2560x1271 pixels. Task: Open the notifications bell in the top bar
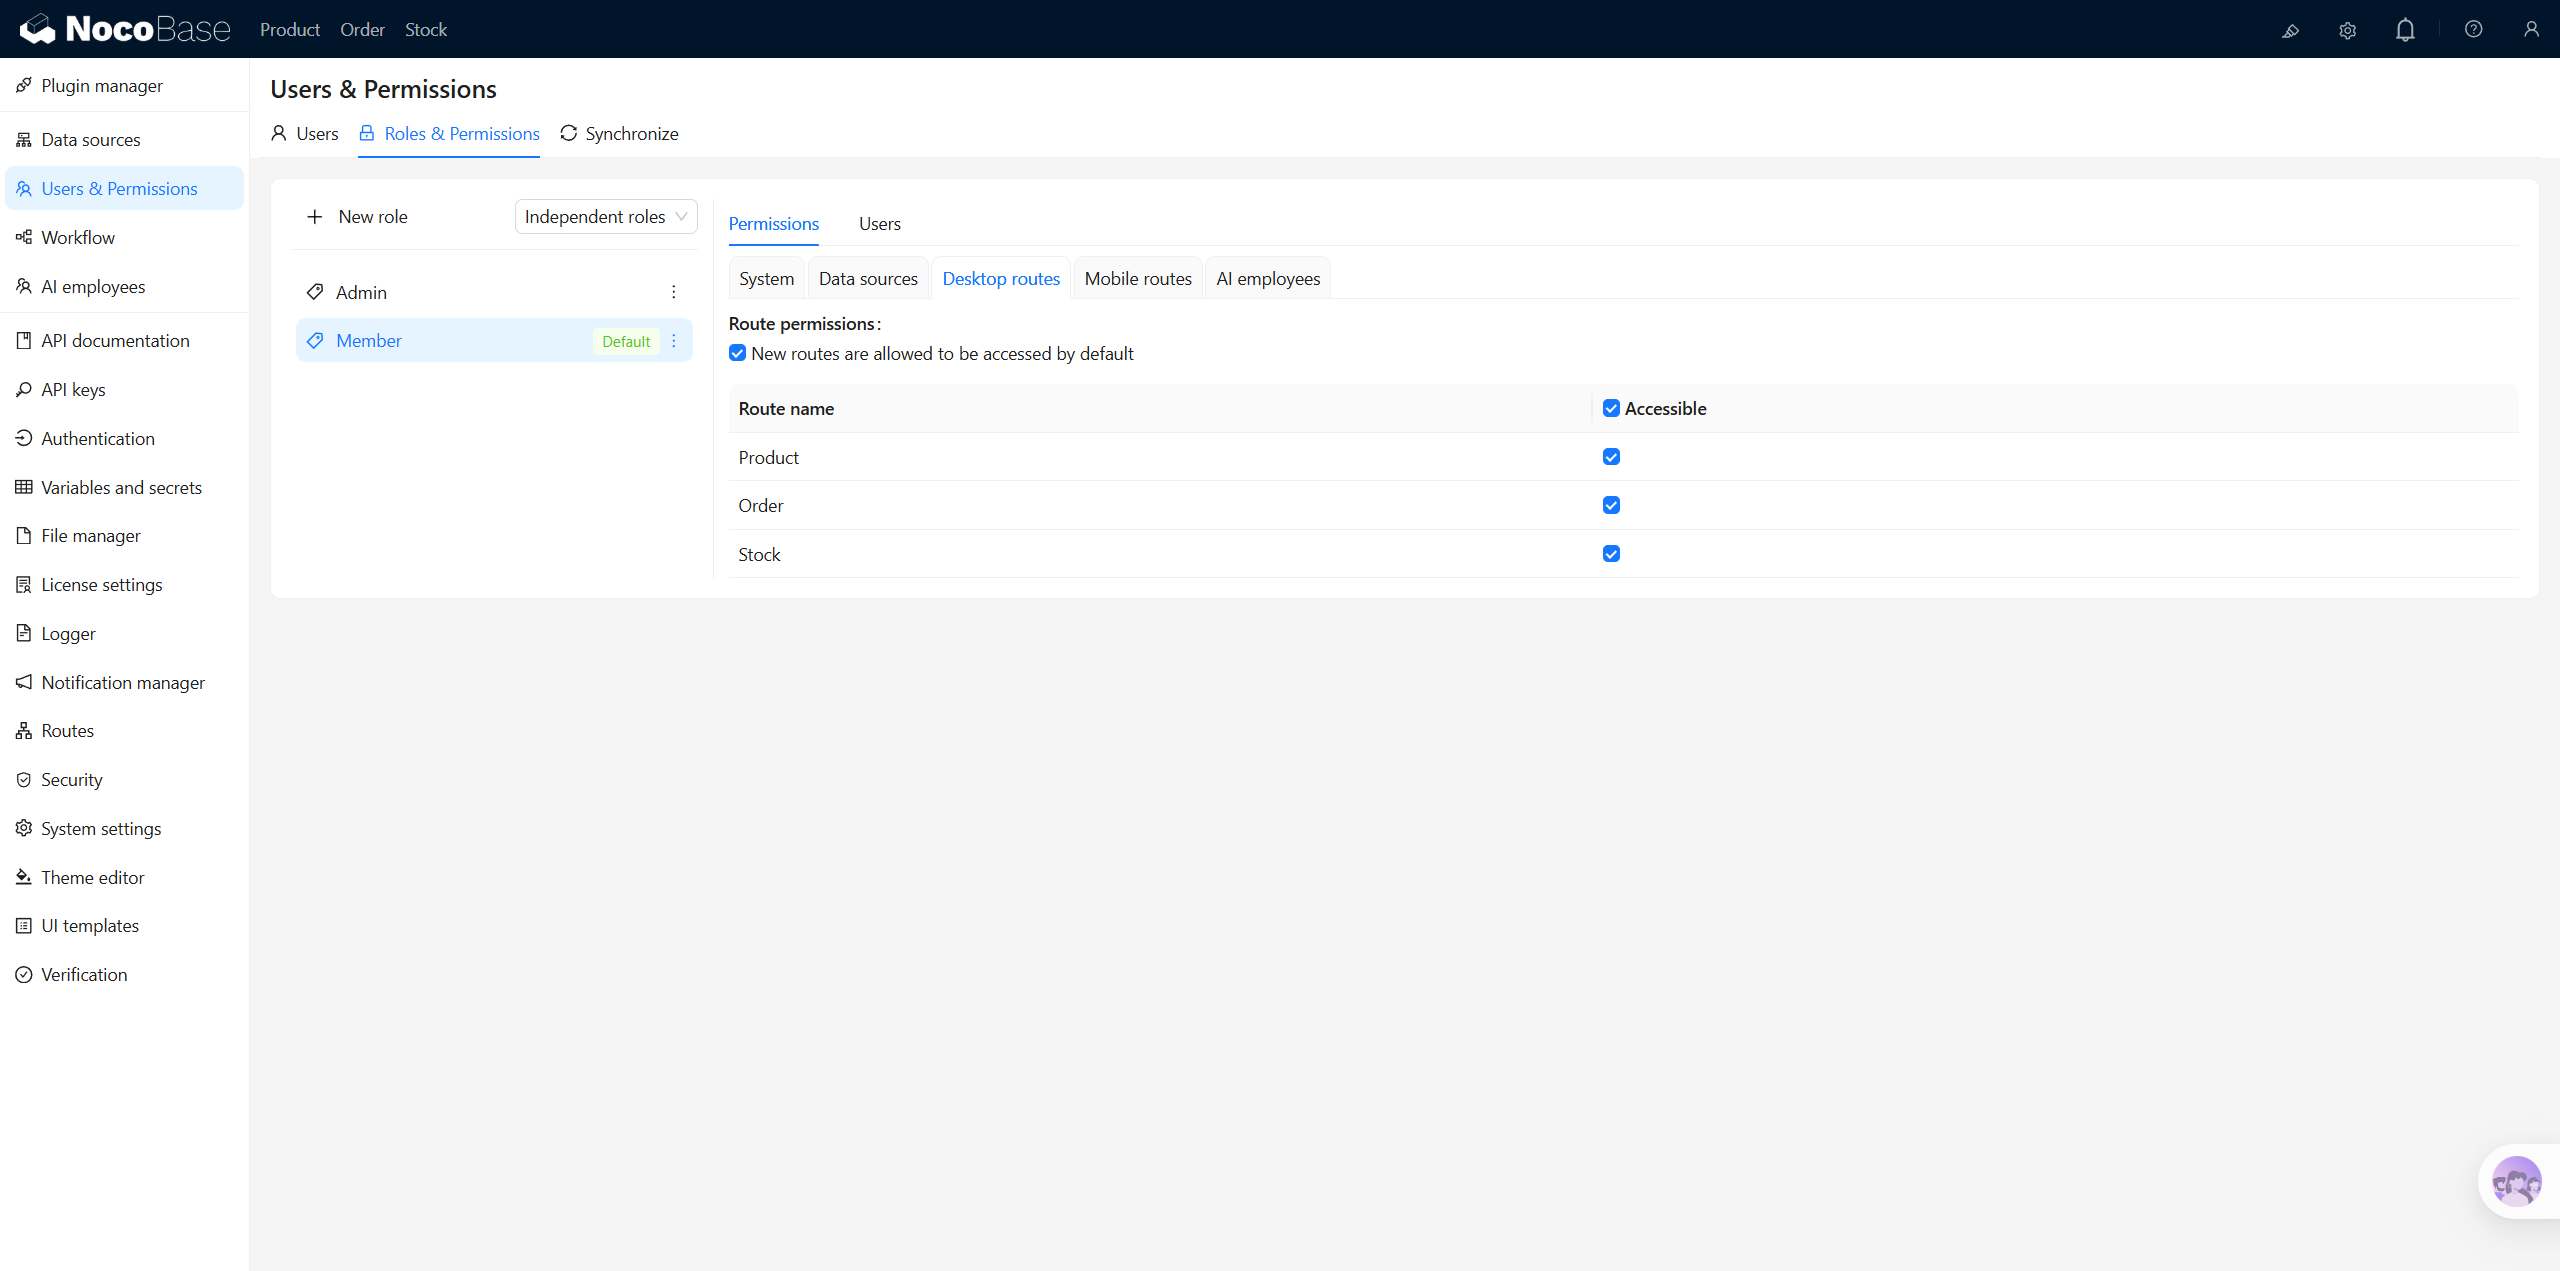[2404, 29]
